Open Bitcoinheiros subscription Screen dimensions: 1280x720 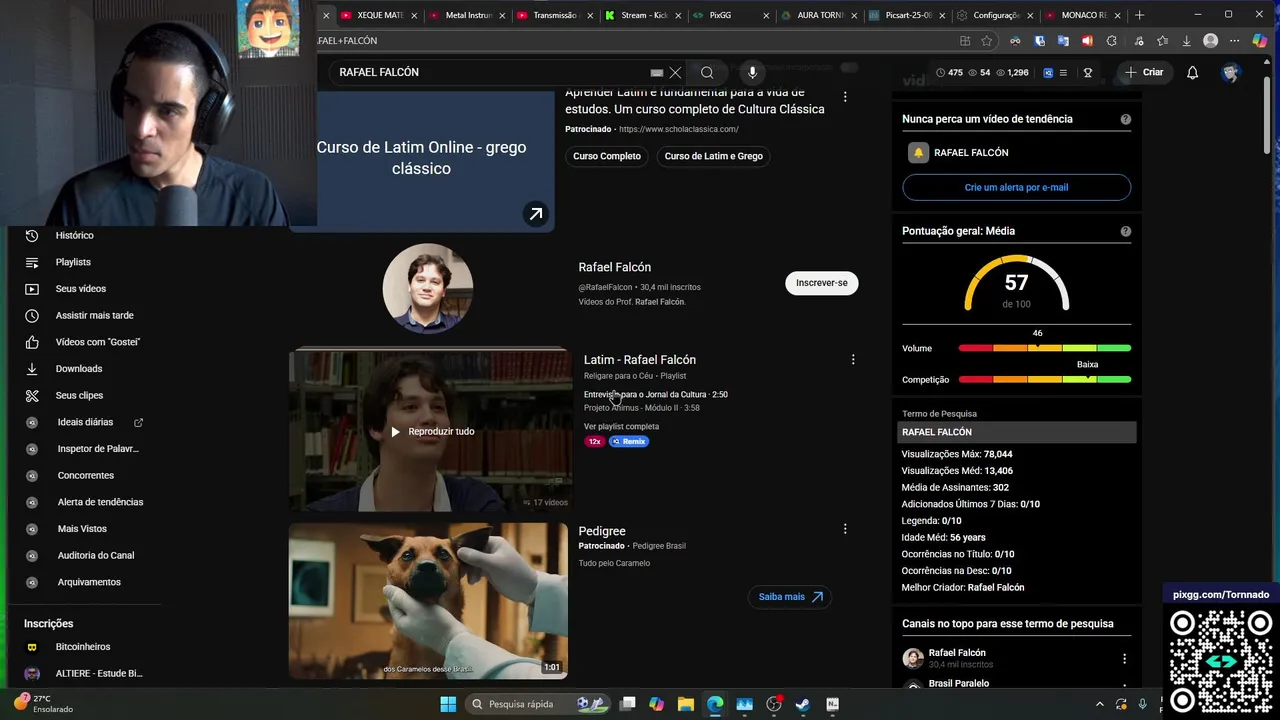pyautogui.click(x=83, y=647)
